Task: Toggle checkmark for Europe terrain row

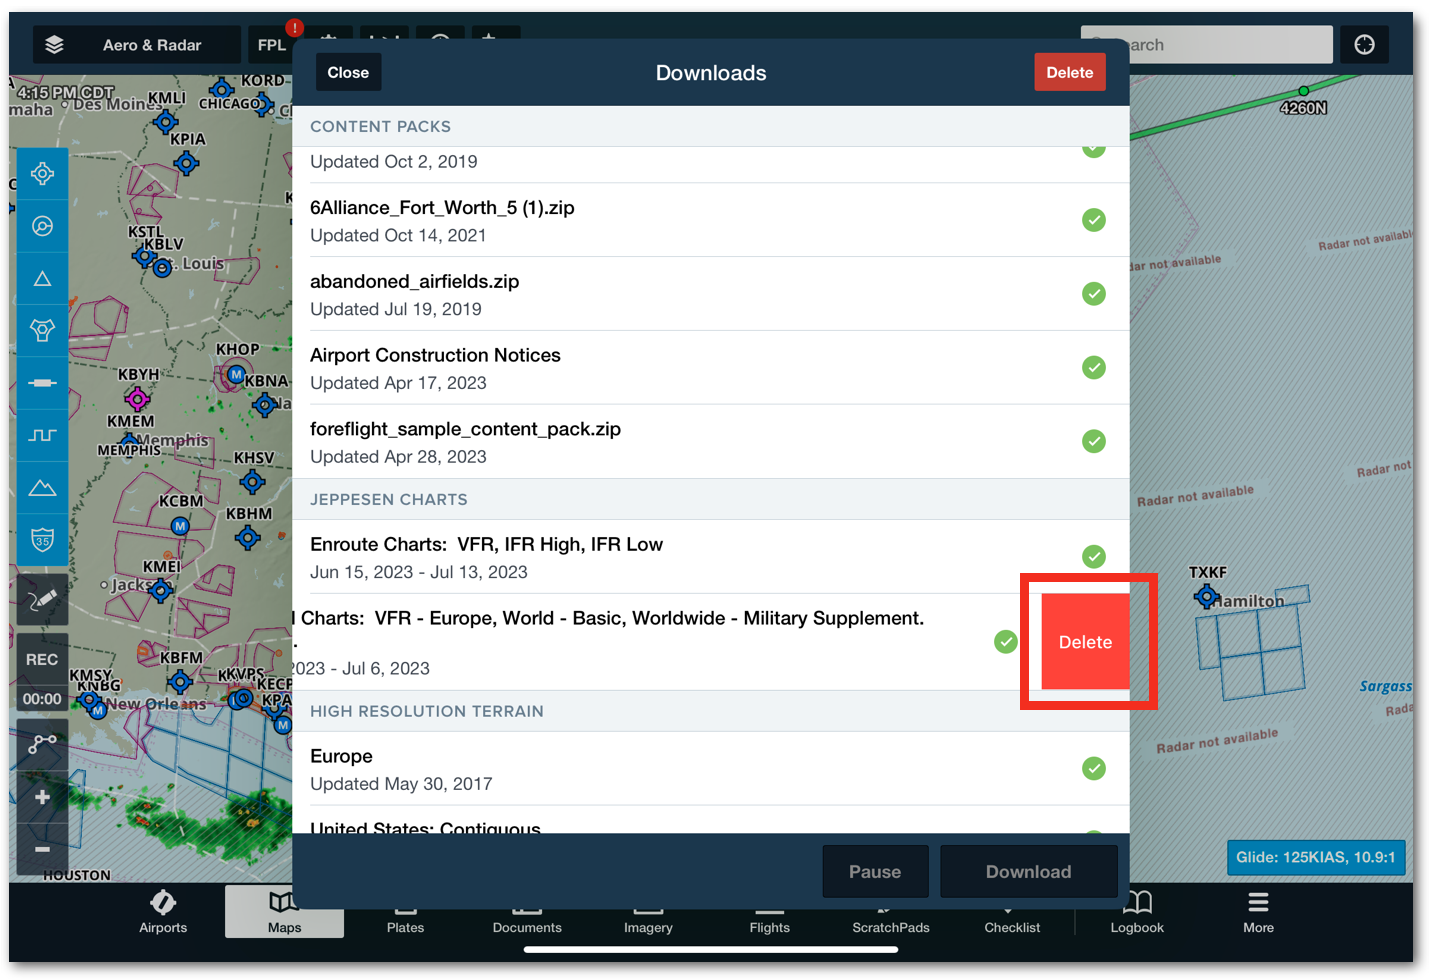Action: [x=1094, y=768]
